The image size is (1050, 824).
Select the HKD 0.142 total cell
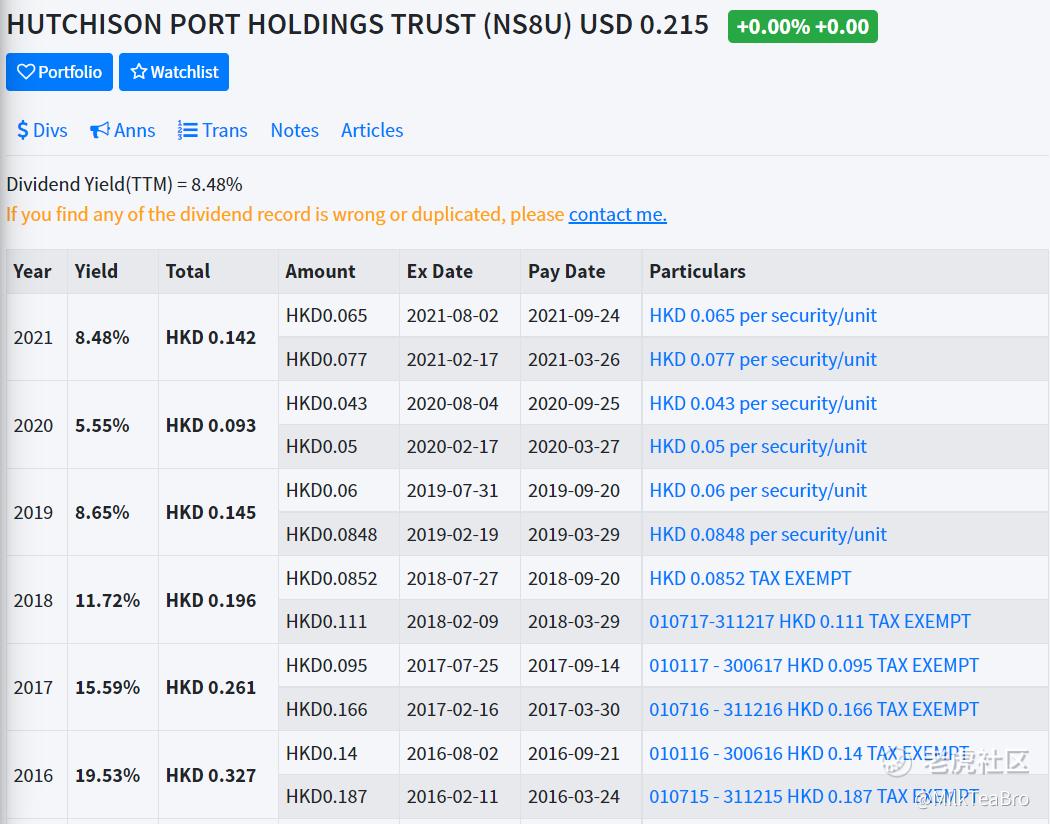[x=218, y=337]
